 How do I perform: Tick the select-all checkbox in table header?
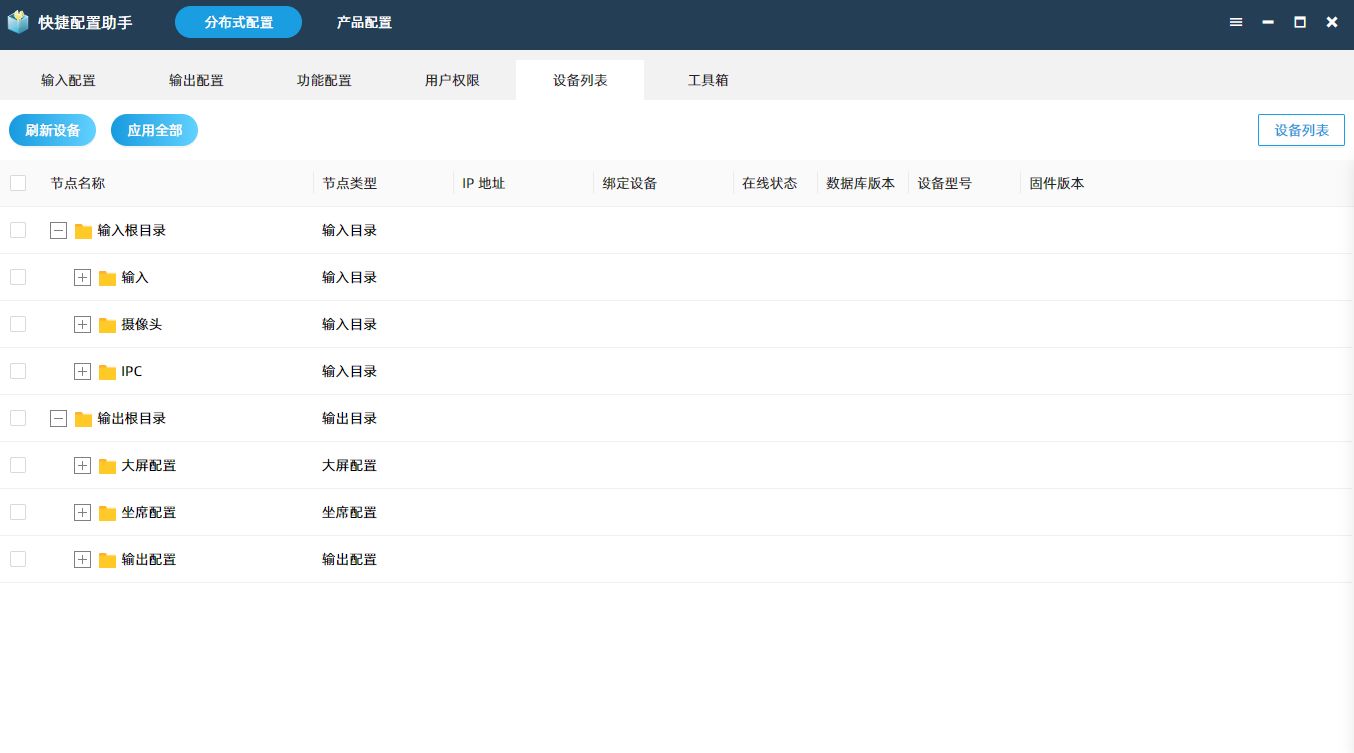pos(18,183)
